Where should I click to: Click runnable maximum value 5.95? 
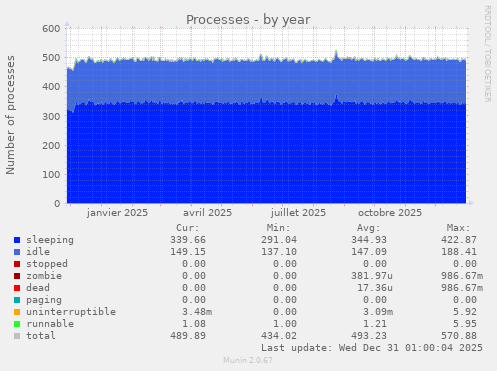tap(465, 324)
